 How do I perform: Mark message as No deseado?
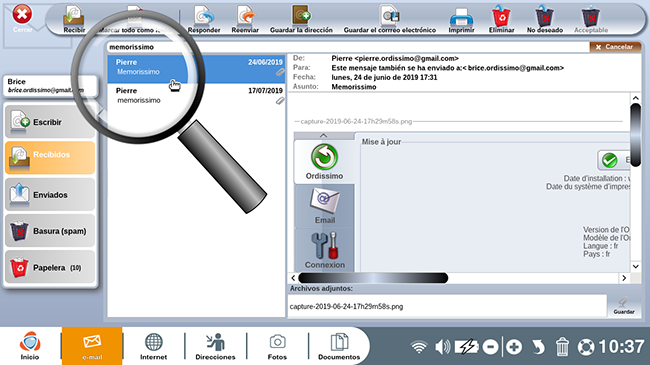(545, 19)
